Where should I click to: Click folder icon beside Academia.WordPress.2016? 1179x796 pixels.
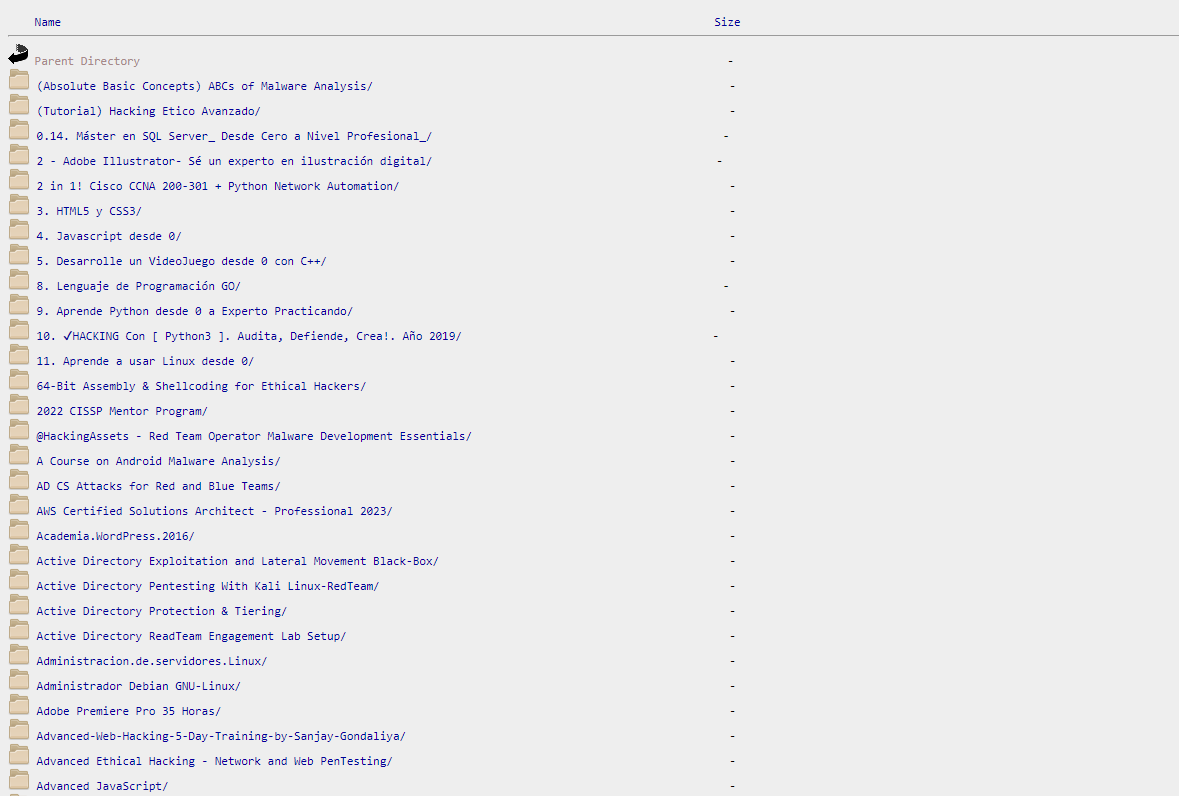pos(19,529)
